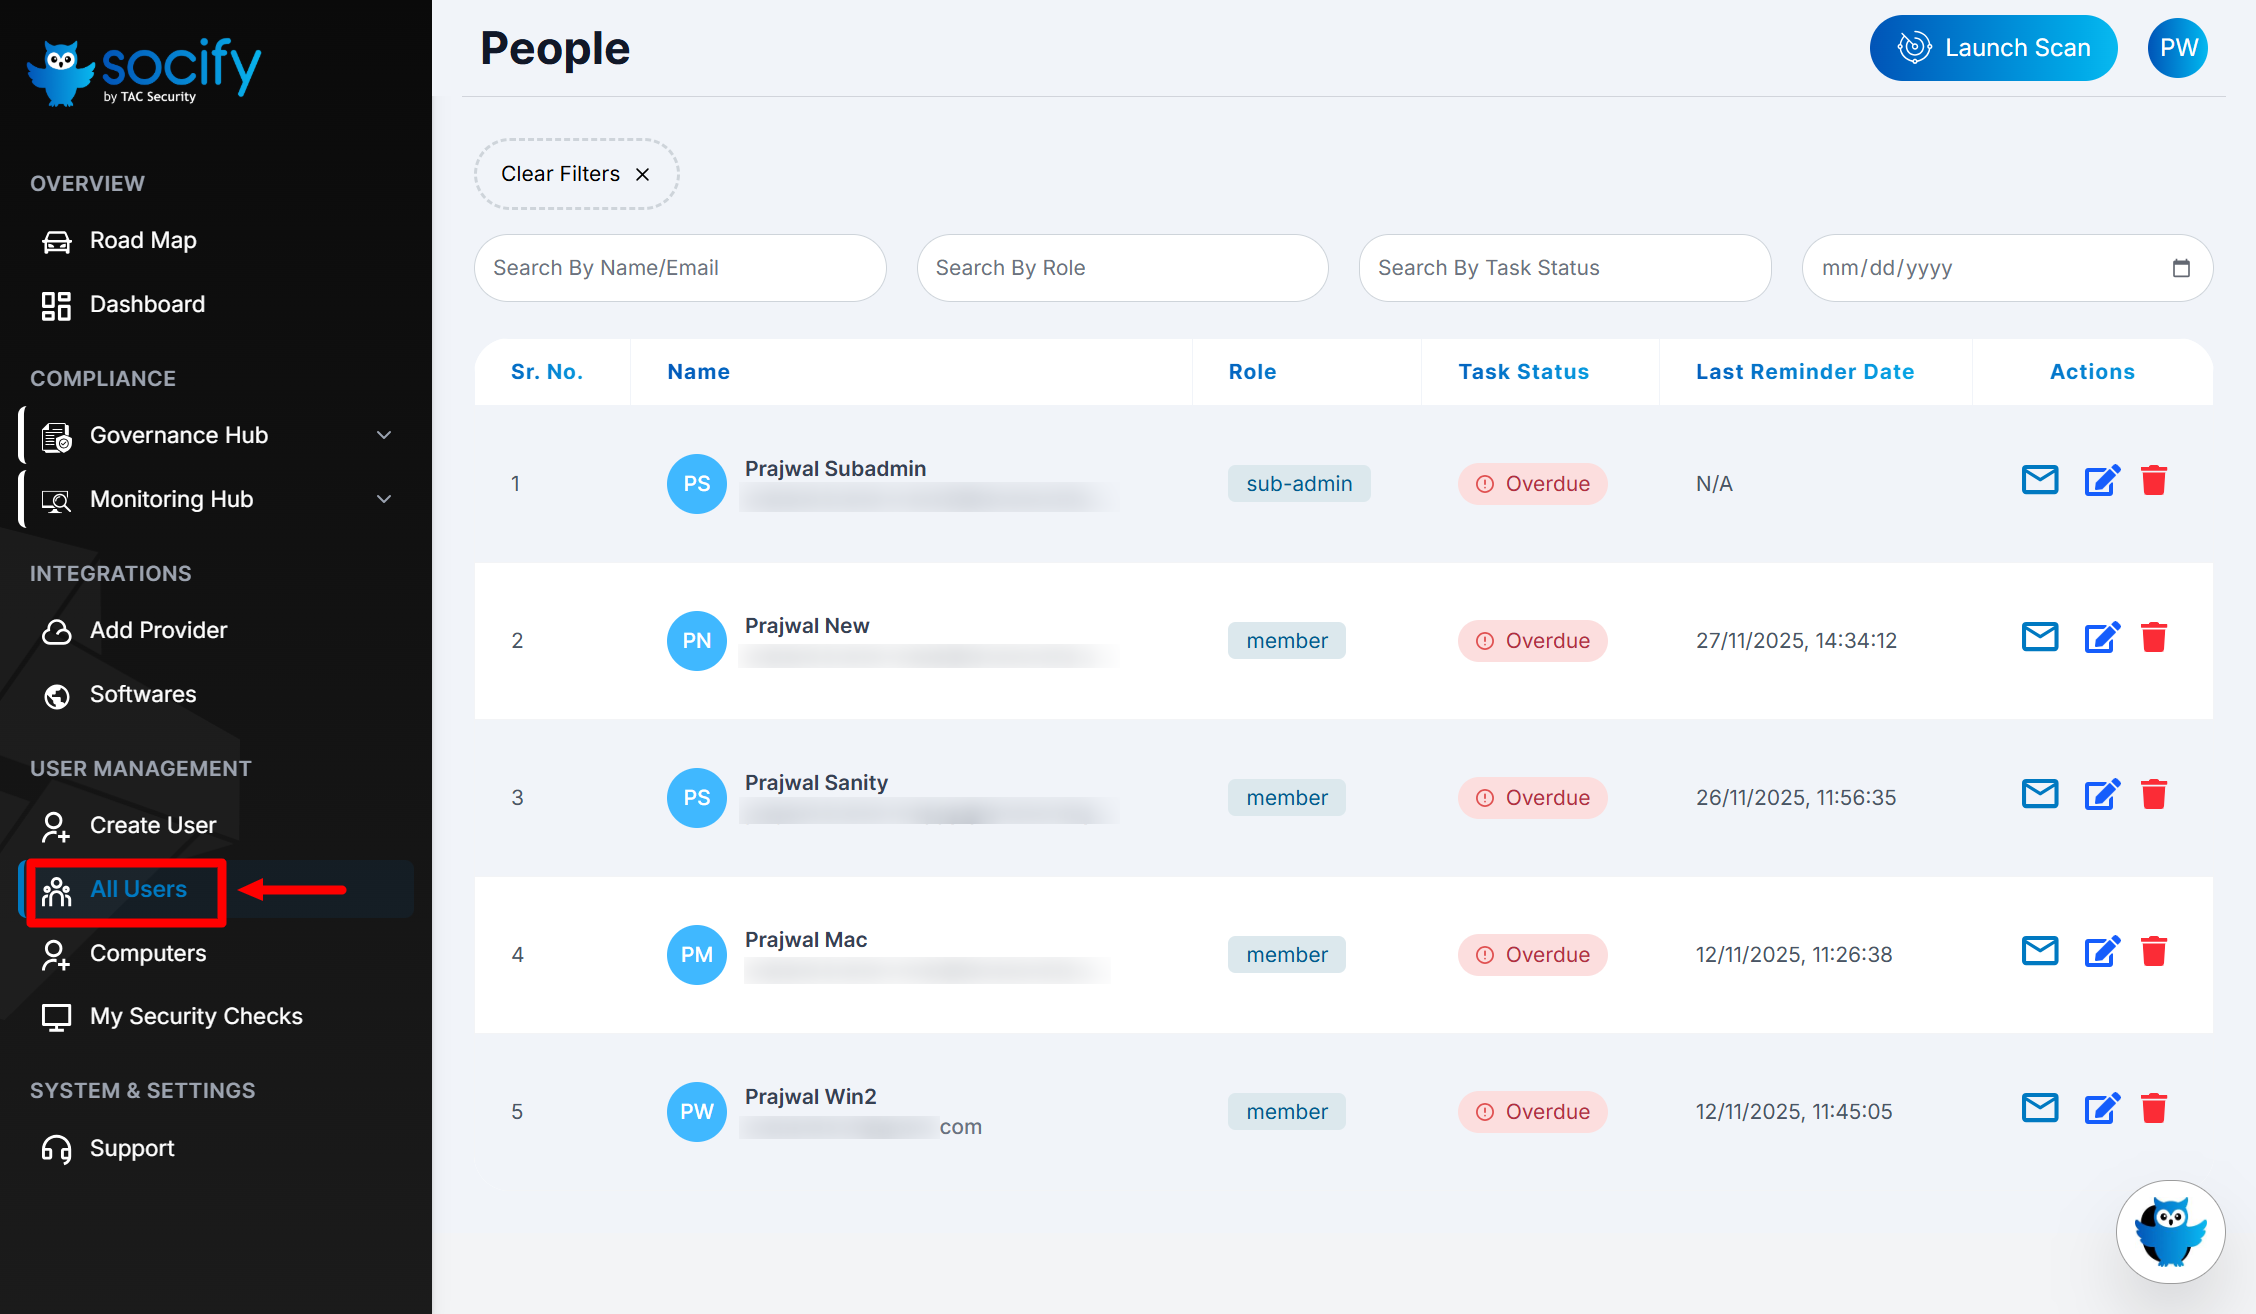Click the PW profile avatar

(x=2177, y=48)
